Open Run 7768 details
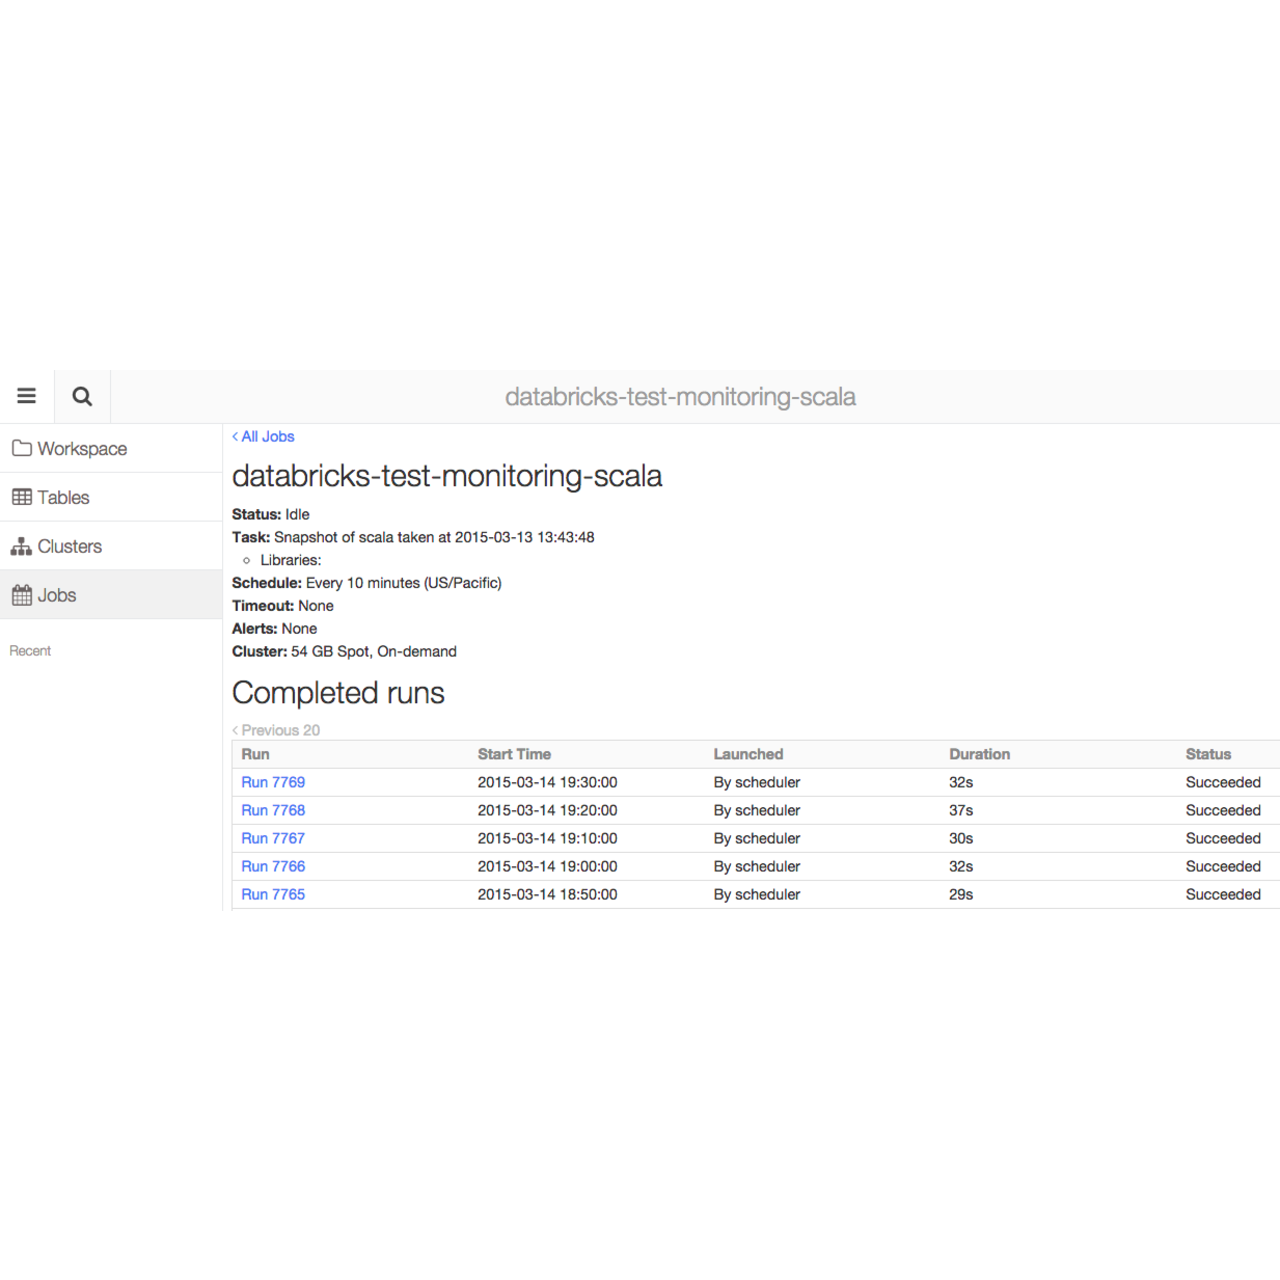The height and width of the screenshot is (1280, 1280). 272,810
